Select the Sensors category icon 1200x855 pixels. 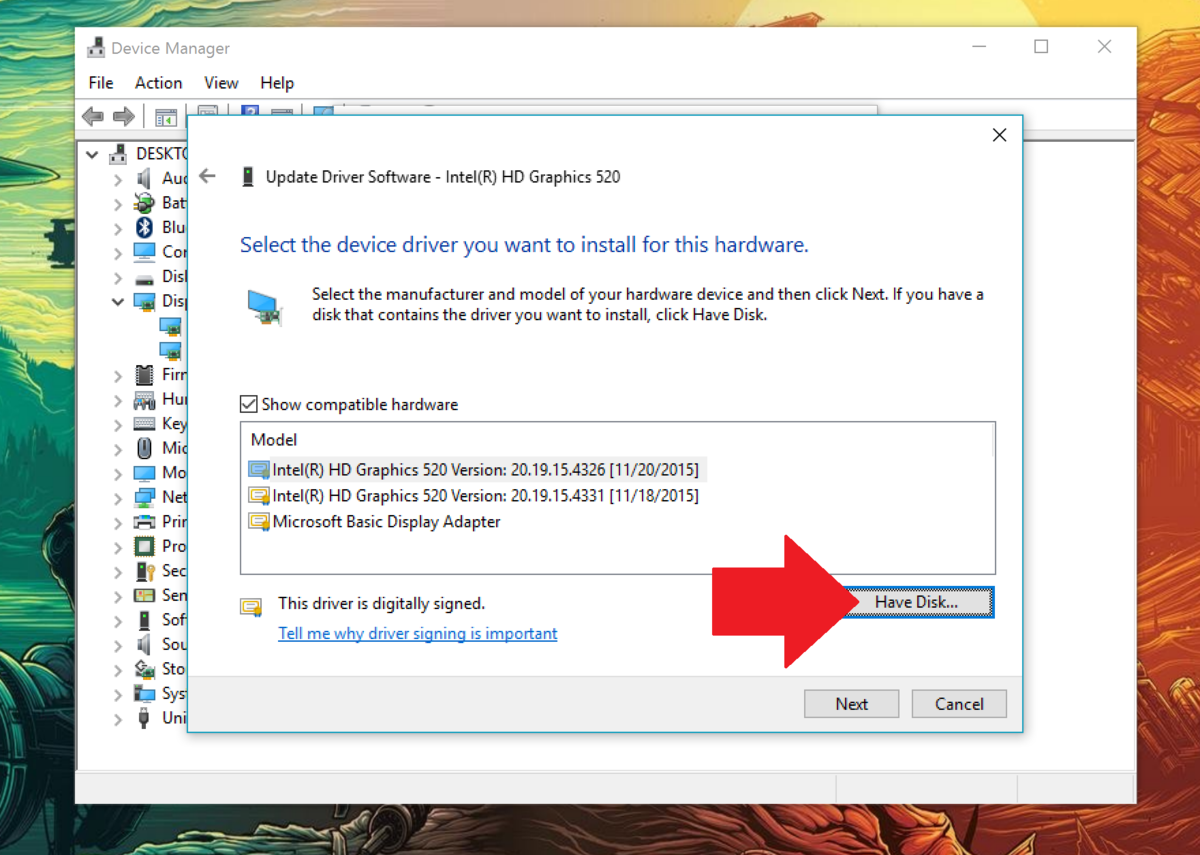(145, 595)
